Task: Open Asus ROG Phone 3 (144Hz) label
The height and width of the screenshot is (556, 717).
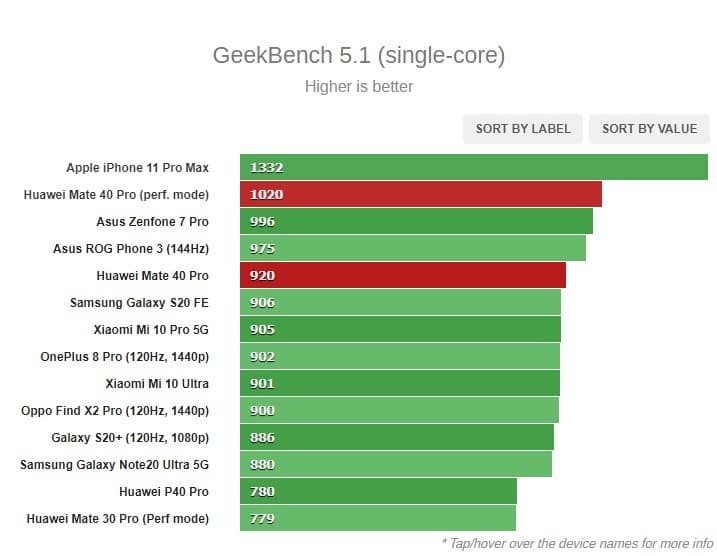Action: 130,249
